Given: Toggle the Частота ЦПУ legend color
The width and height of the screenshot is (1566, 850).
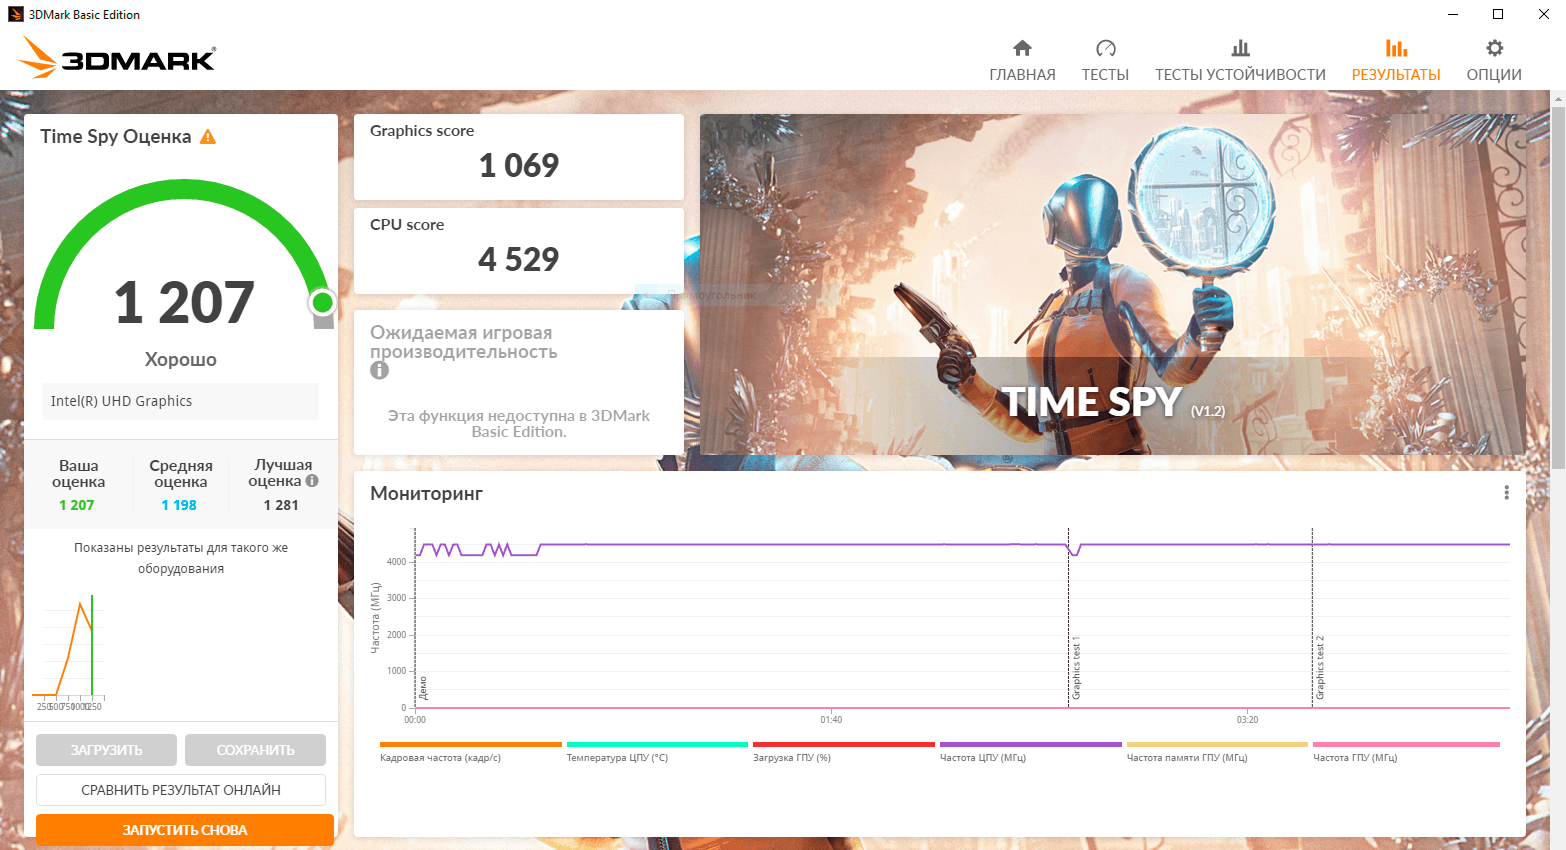Looking at the screenshot, I should [x=1031, y=744].
